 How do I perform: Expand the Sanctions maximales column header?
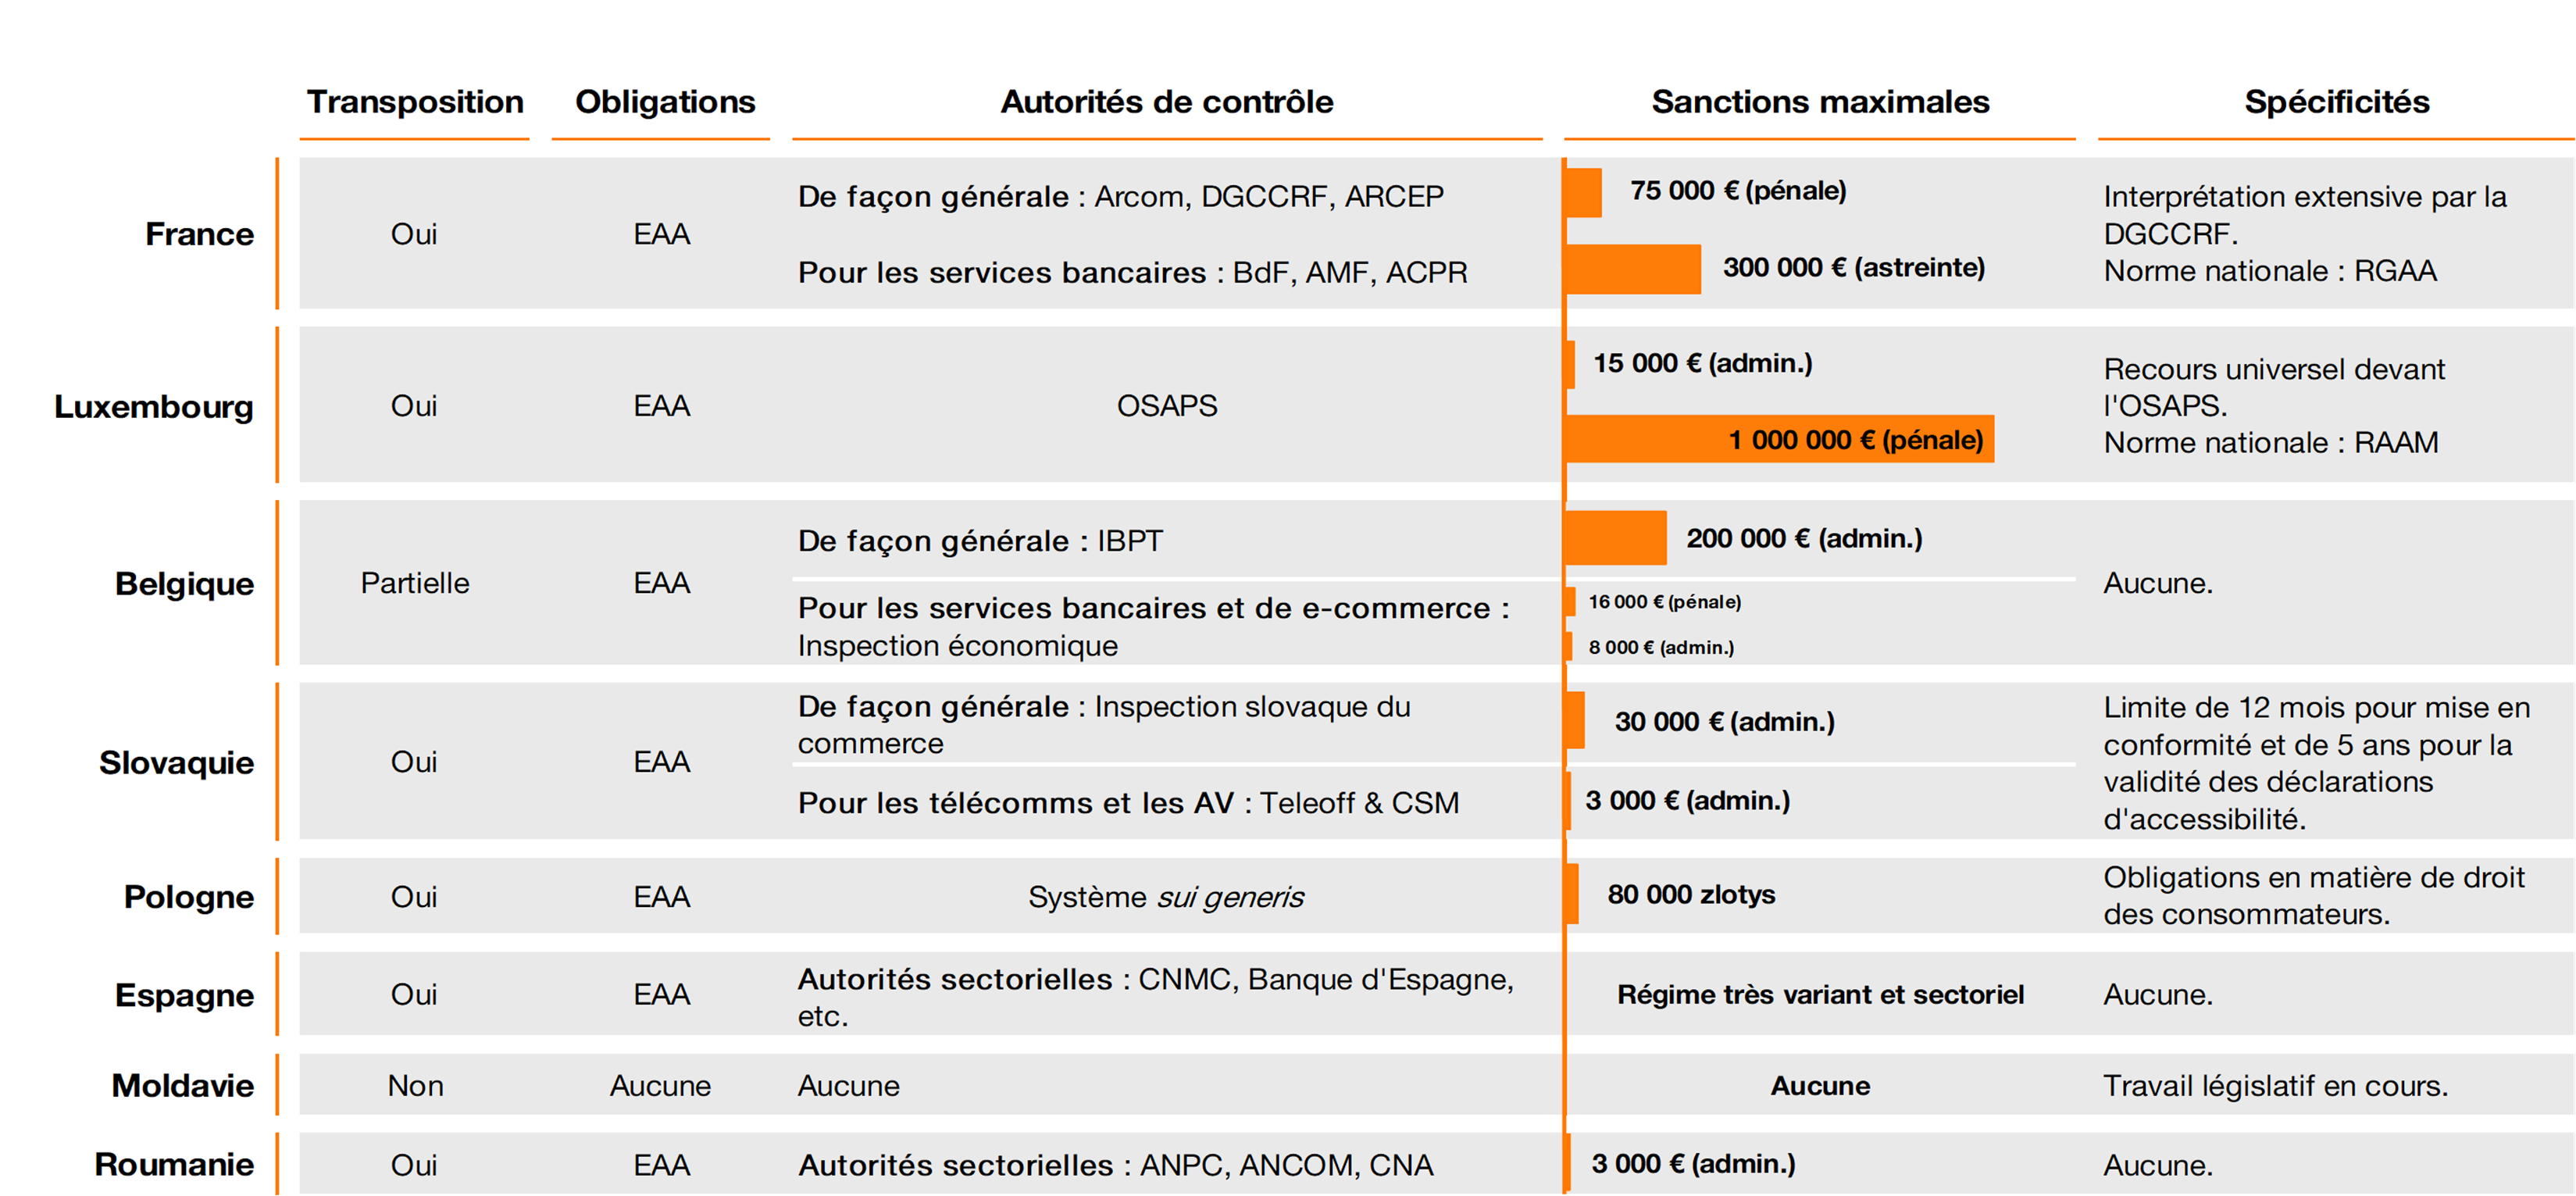pyautogui.click(x=1819, y=101)
